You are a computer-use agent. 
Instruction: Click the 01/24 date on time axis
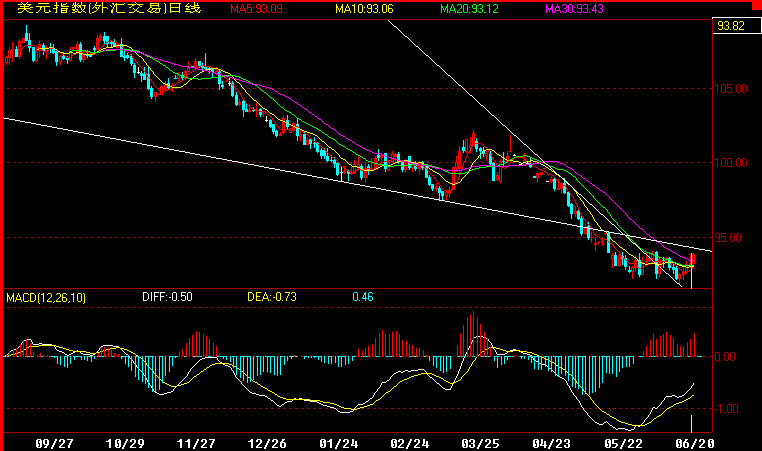pyautogui.click(x=339, y=442)
